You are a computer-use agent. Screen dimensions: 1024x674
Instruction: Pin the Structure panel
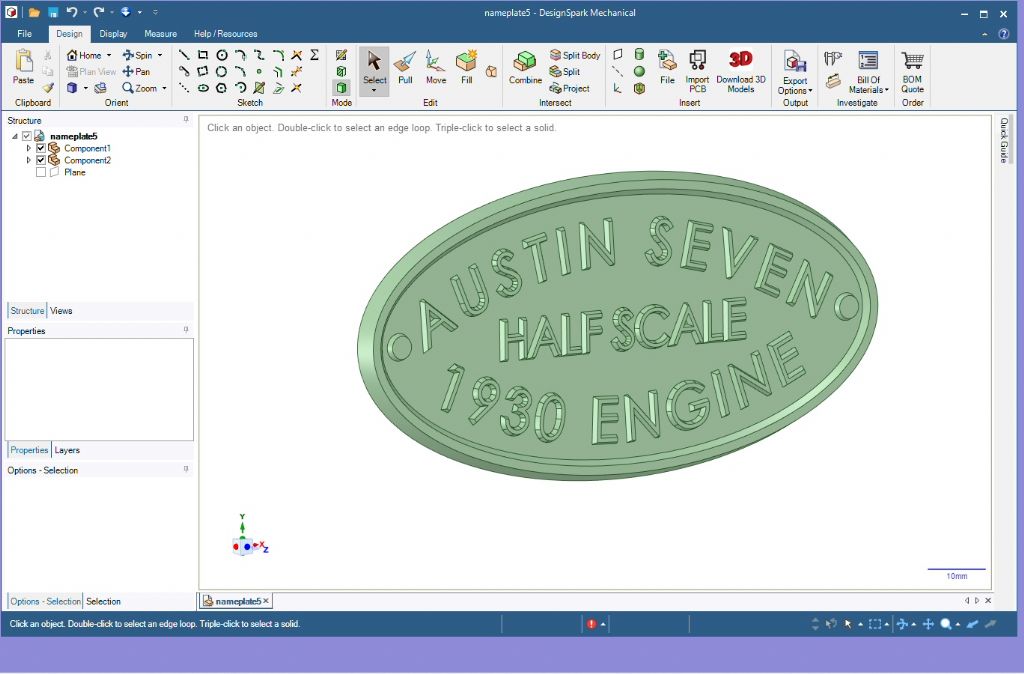click(186, 120)
